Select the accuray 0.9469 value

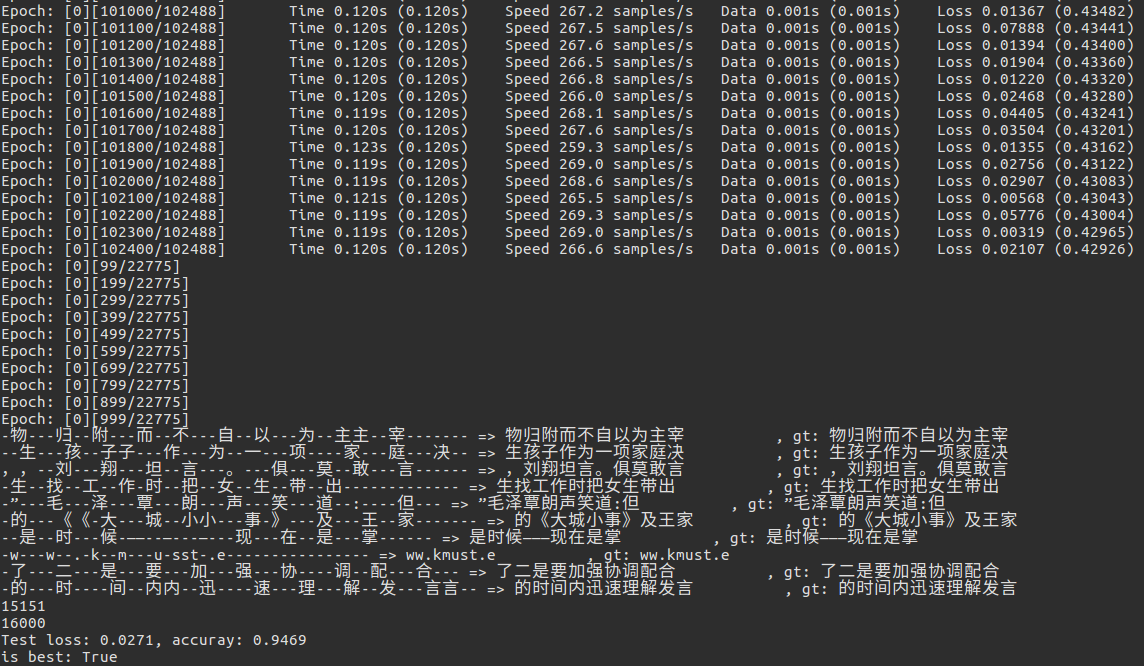coord(239,640)
